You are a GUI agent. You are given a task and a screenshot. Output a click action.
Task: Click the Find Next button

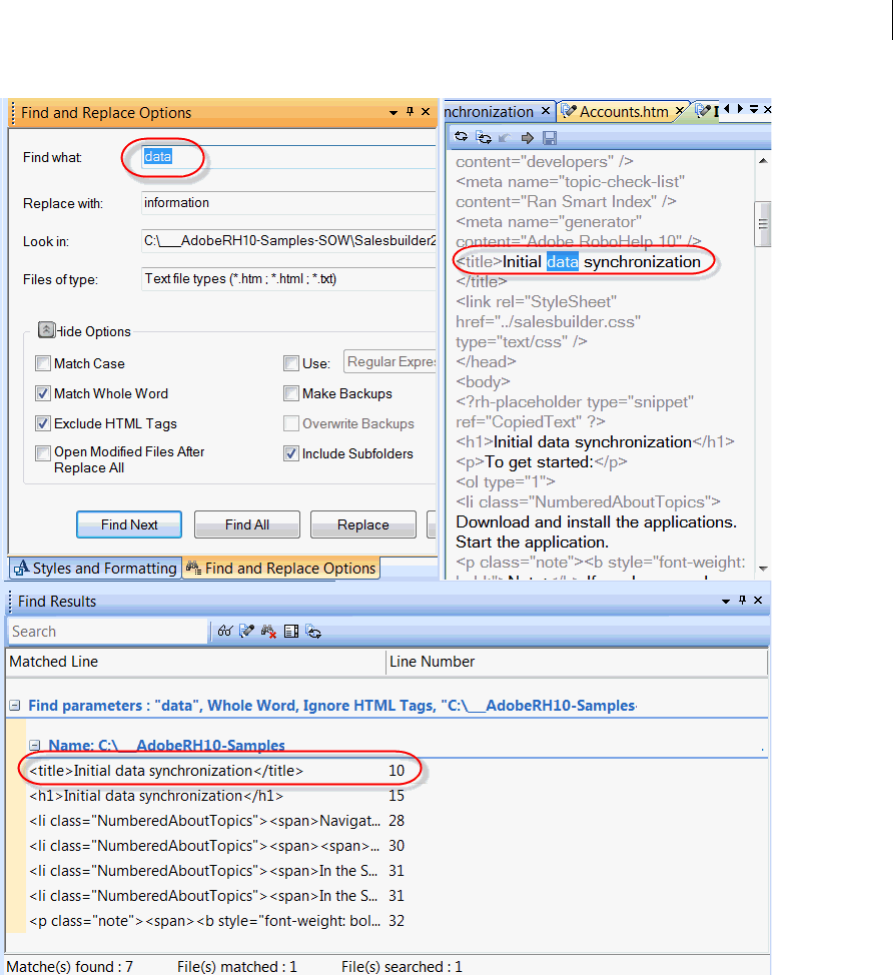[x=129, y=525]
